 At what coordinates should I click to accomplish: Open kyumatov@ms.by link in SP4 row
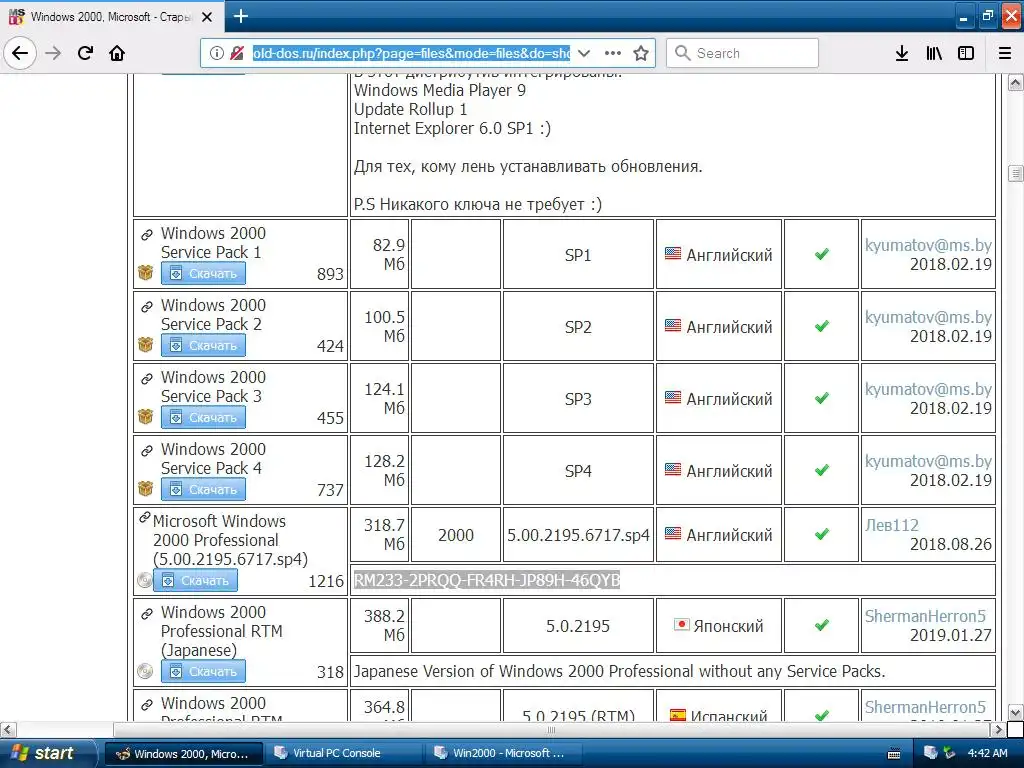928,461
